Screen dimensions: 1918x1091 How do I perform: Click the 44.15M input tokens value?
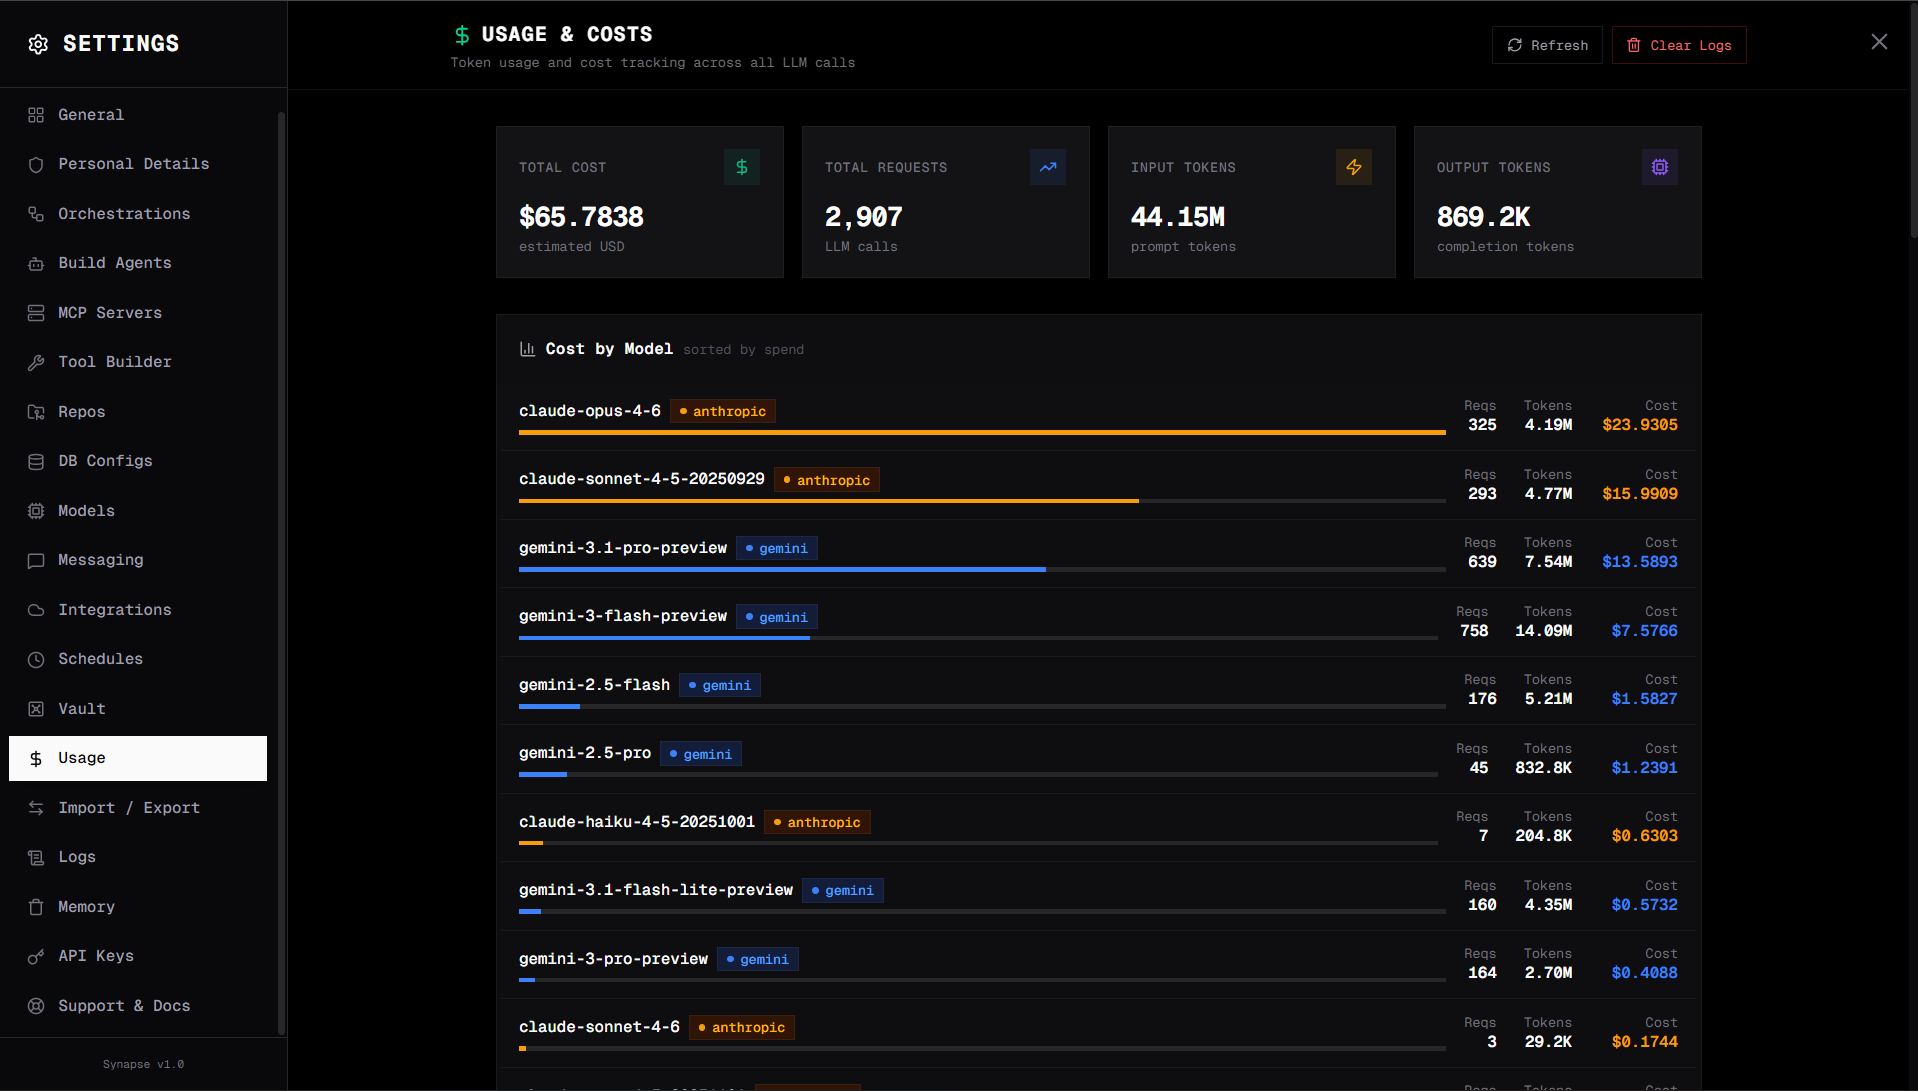(x=1177, y=217)
